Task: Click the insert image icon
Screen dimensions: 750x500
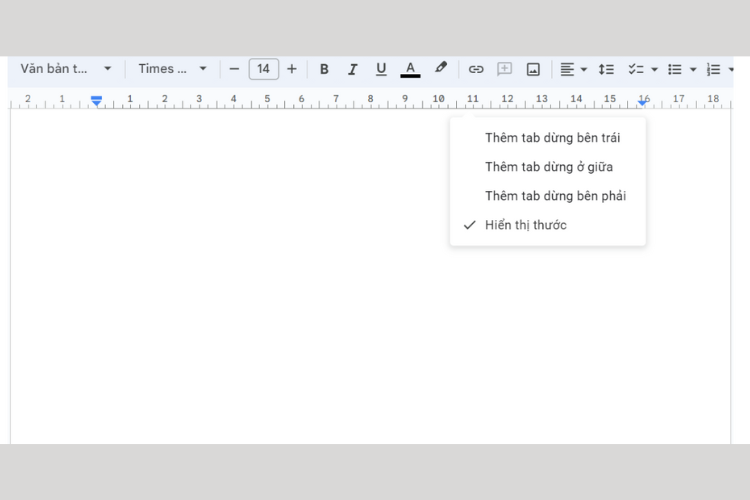Action: coord(533,69)
